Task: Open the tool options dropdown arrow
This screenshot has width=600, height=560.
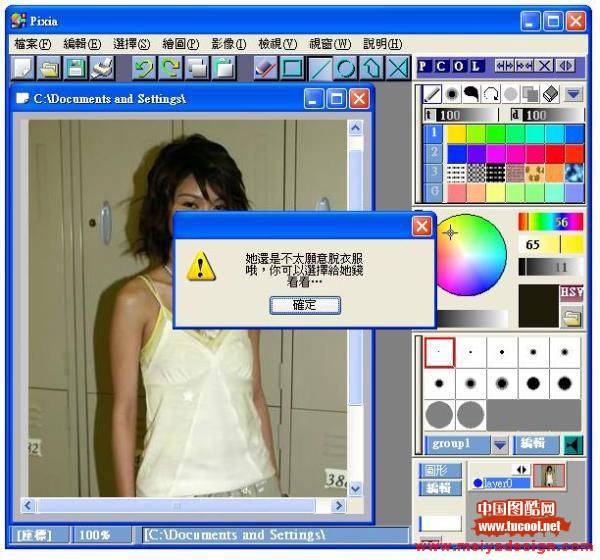Action: click(x=573, y=94)
